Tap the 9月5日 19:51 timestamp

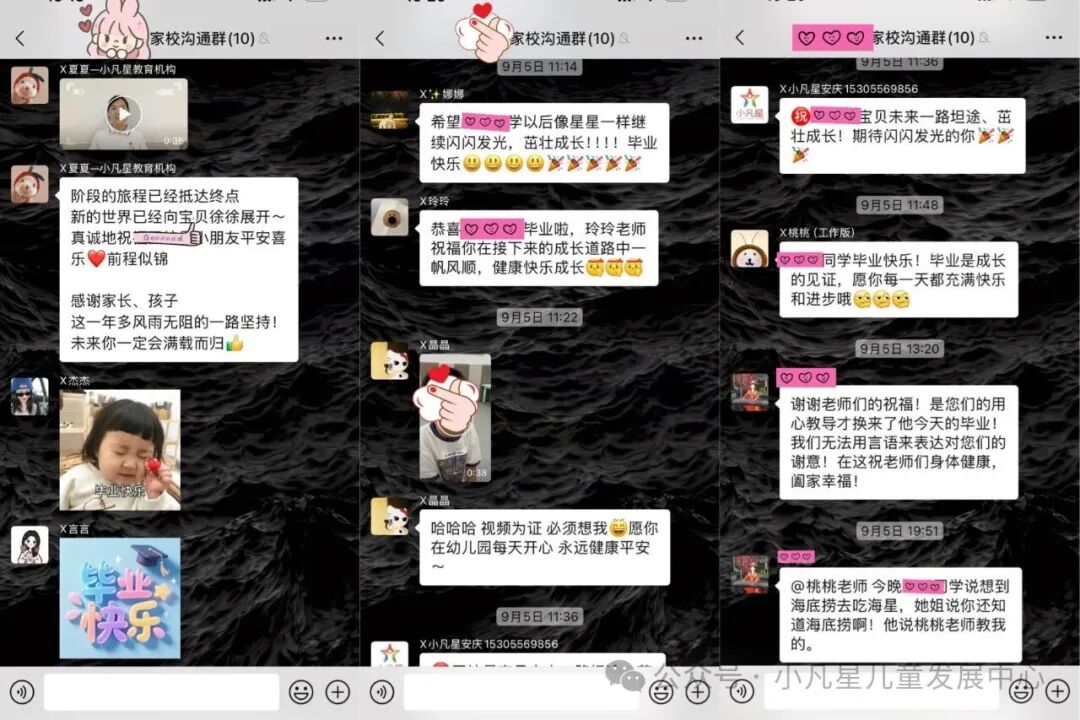(x=900, y=531)
